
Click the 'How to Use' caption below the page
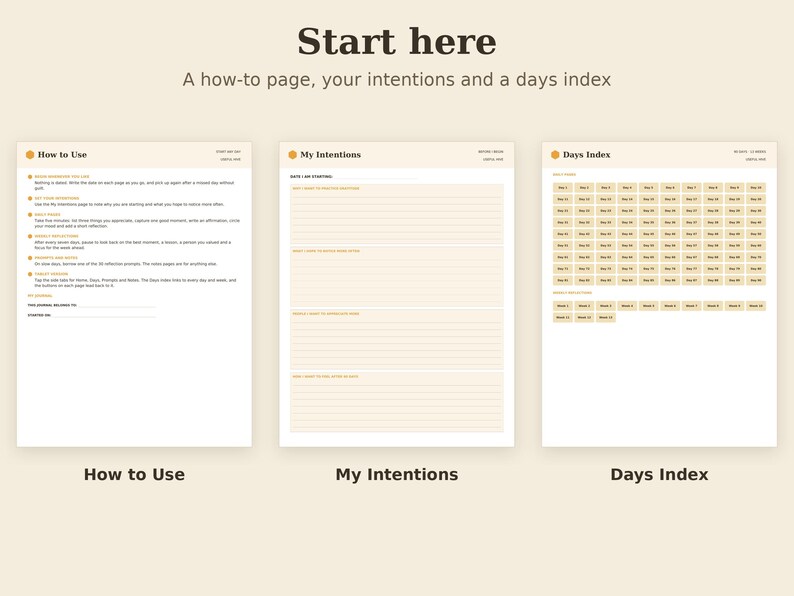click(x=134, y=474)
